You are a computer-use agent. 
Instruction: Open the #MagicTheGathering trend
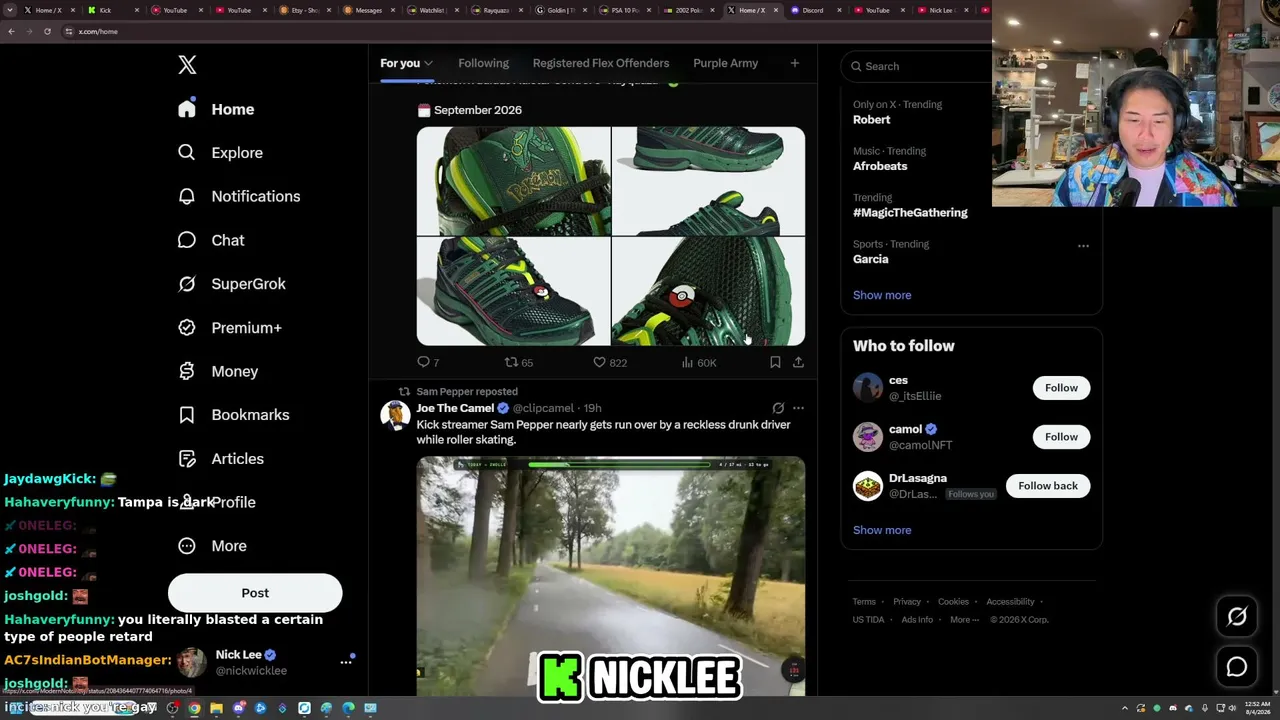pos(910,213)
